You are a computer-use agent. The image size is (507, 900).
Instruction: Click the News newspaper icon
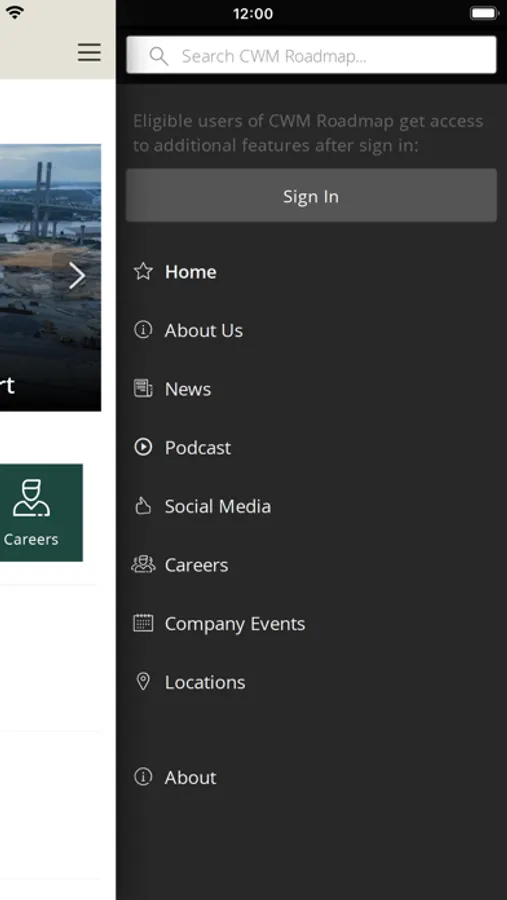coord(143,389)
